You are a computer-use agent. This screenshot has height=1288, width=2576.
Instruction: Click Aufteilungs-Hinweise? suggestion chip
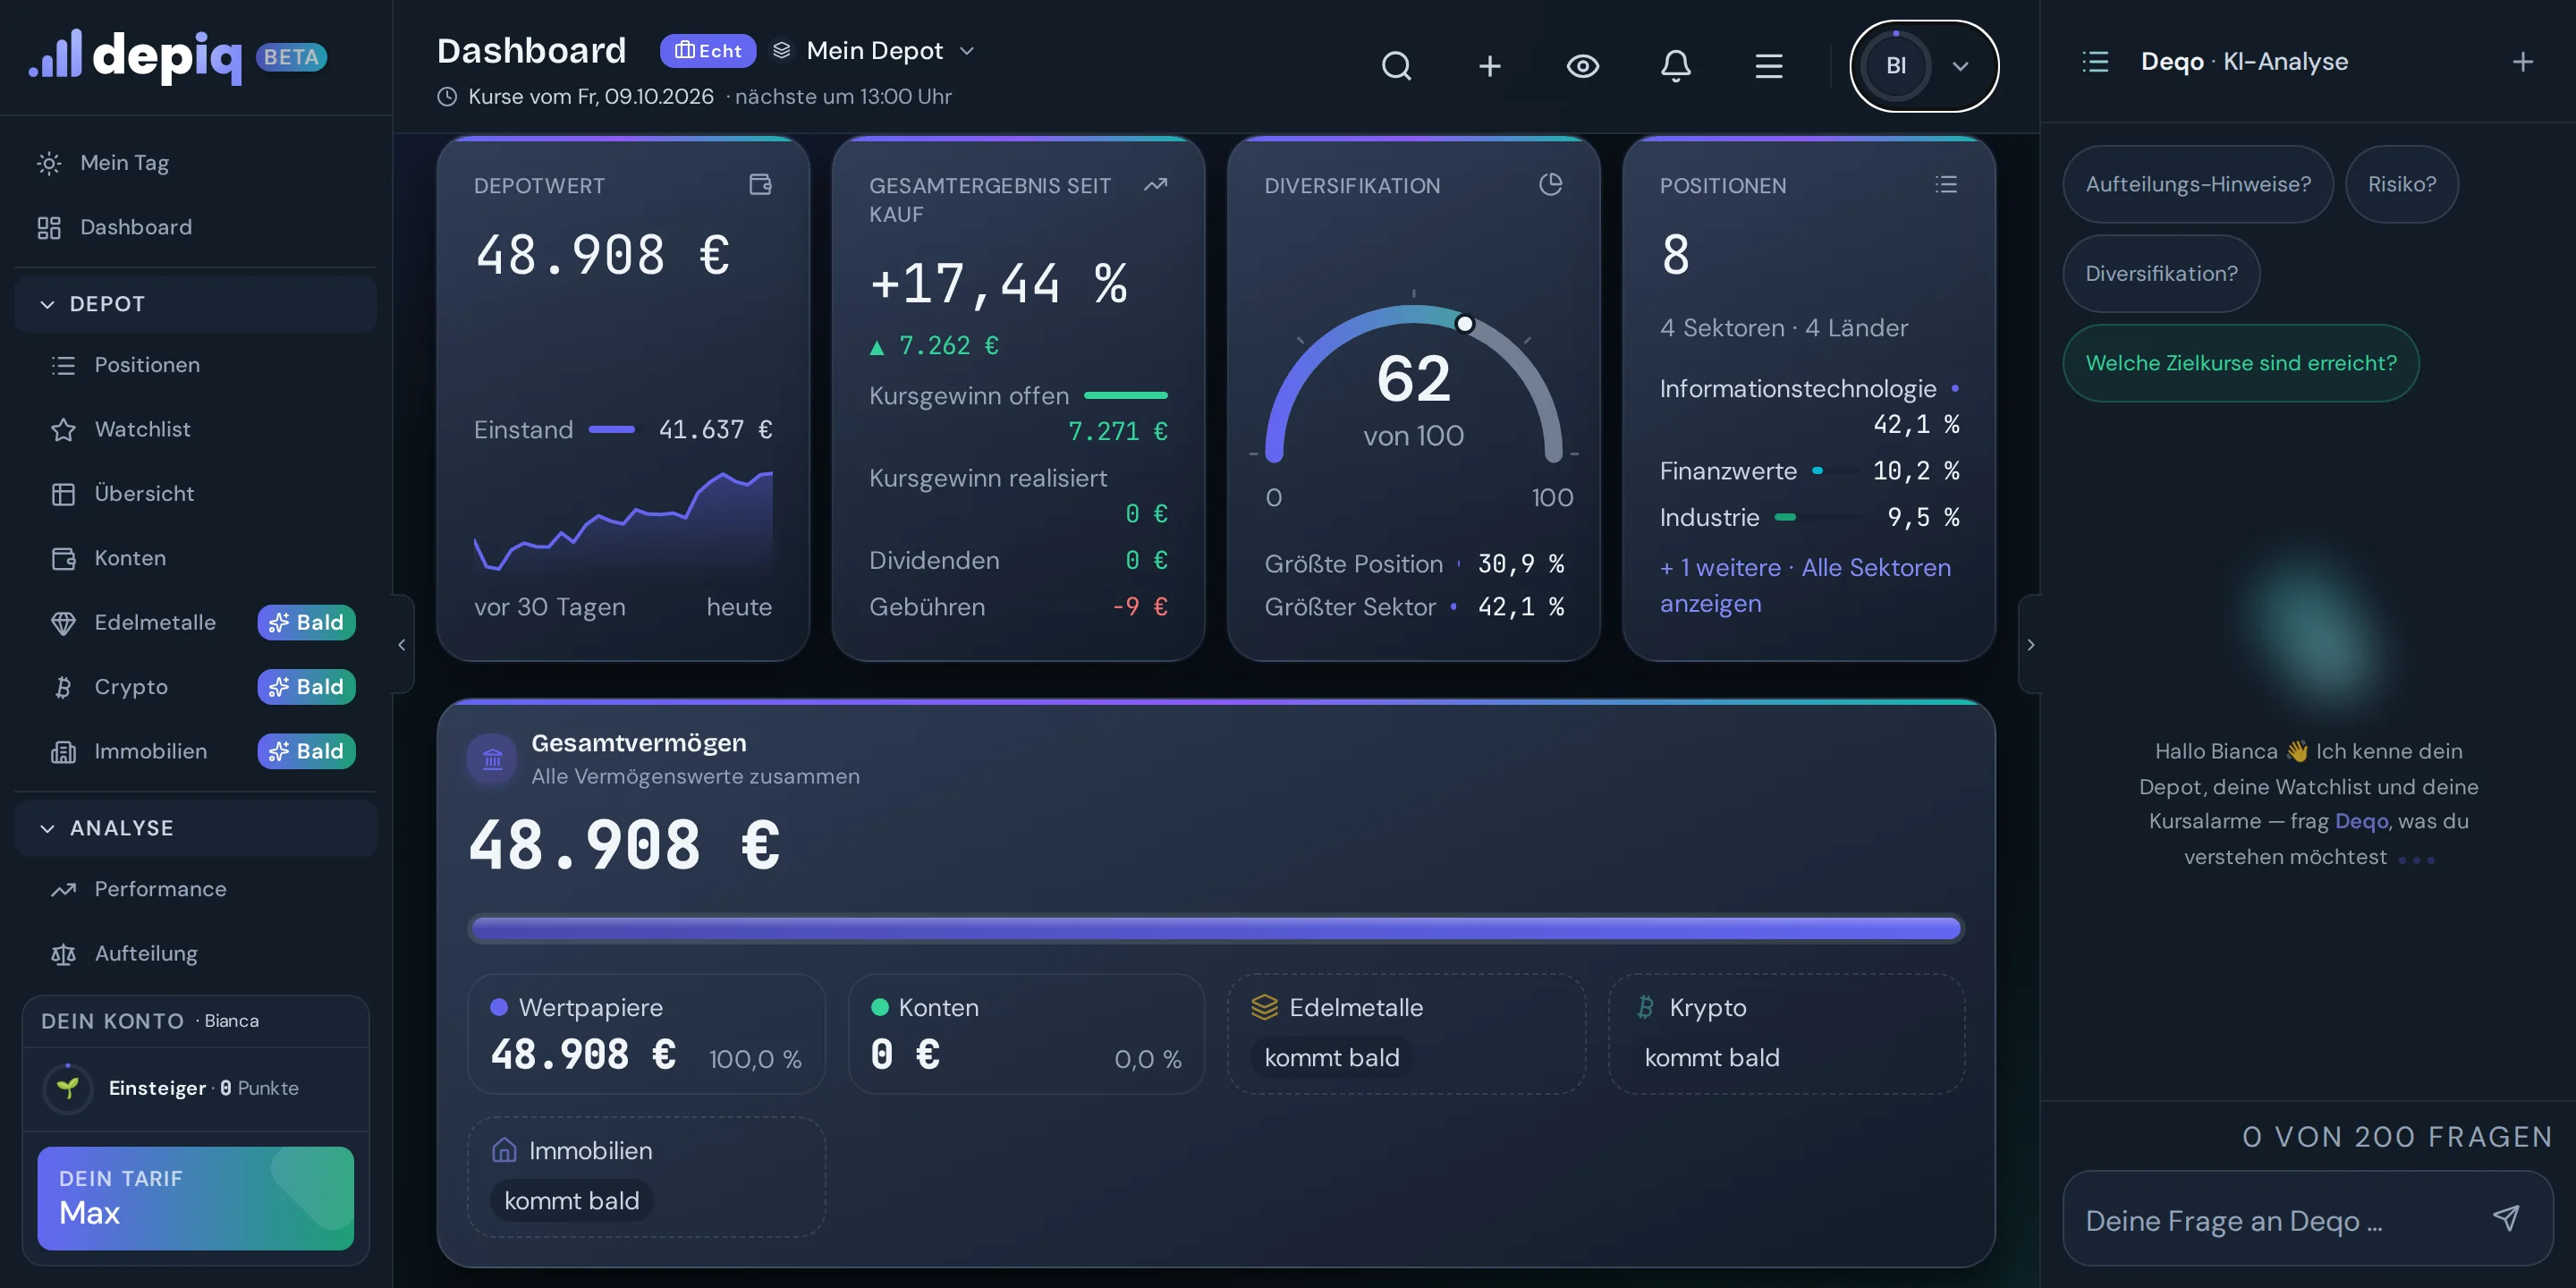pyautogui.click(x=2198, y=184)
